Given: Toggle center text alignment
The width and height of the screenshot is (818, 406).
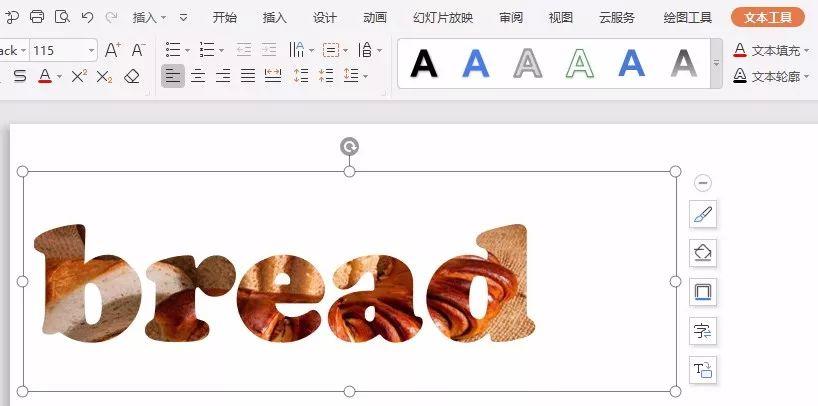Looking at the screenshot, I should [198, 76].
